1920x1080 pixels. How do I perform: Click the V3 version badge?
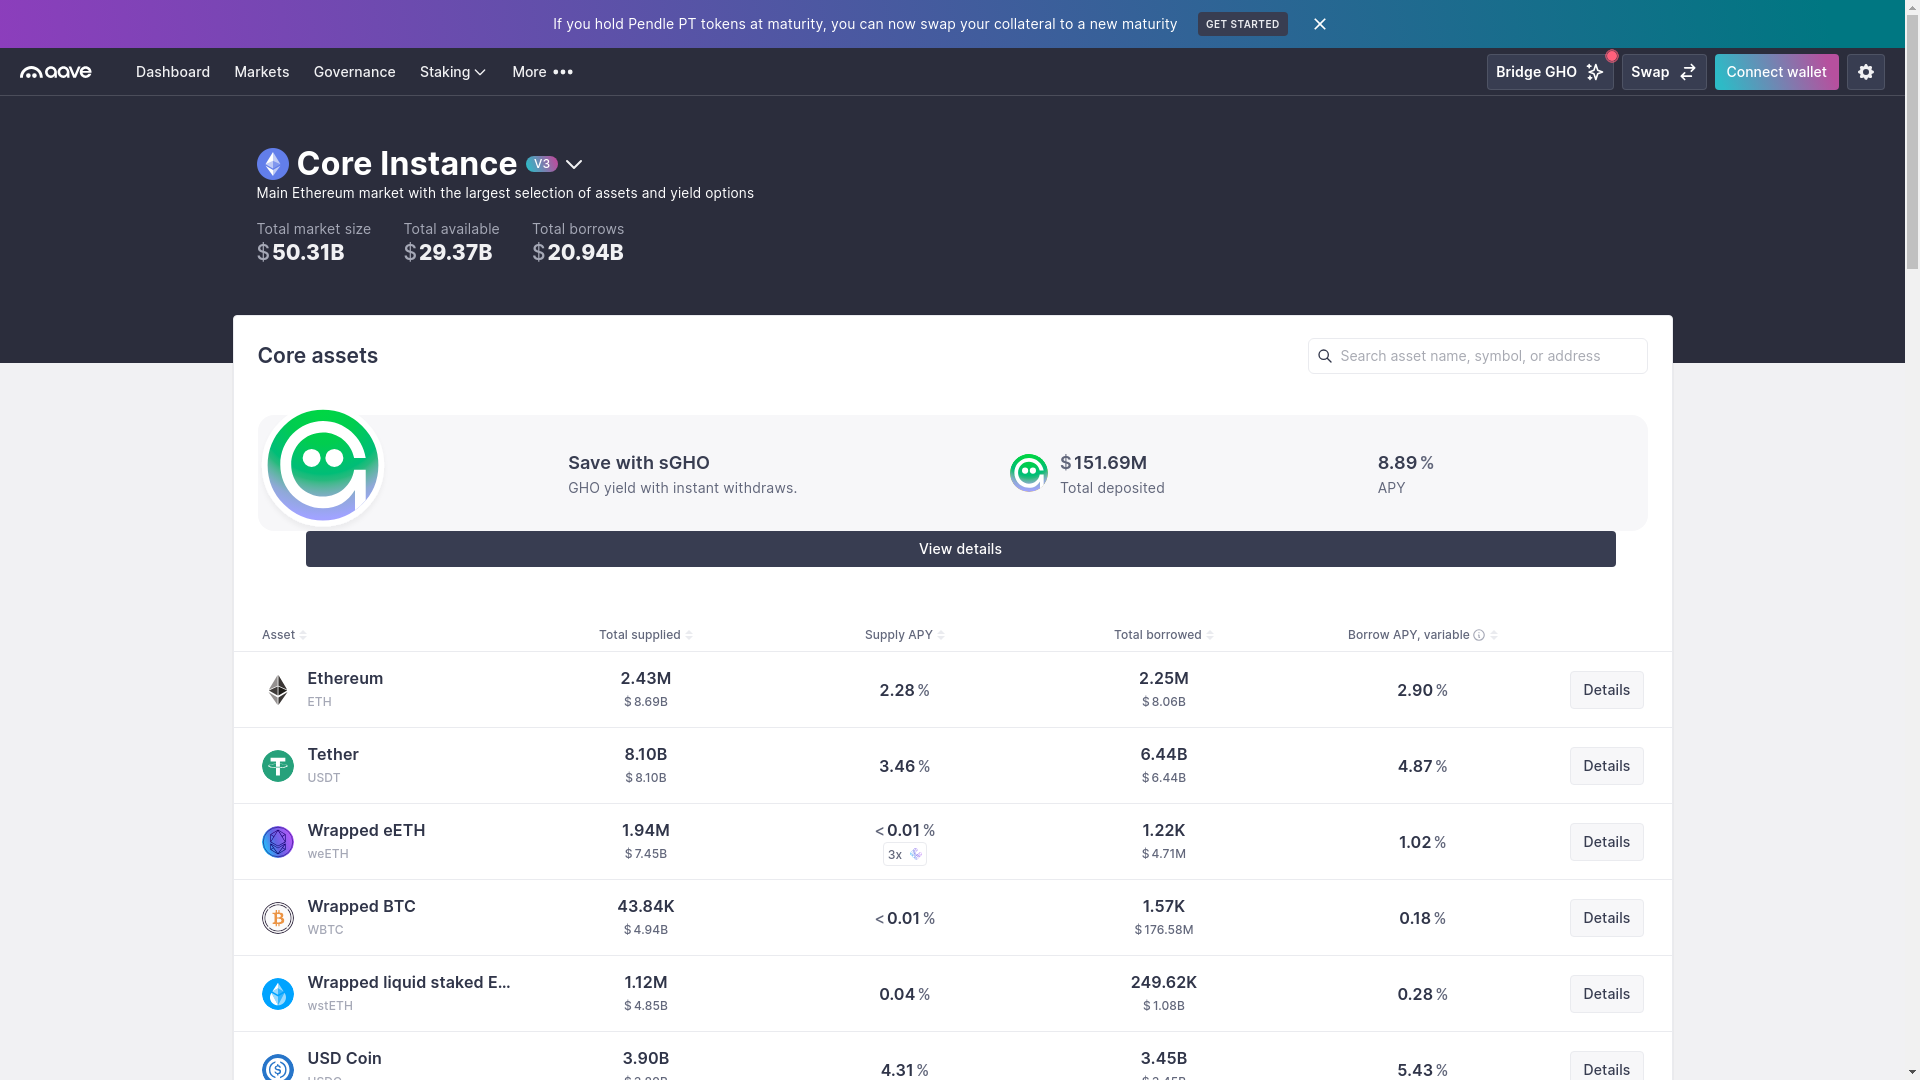coord(542,164)
